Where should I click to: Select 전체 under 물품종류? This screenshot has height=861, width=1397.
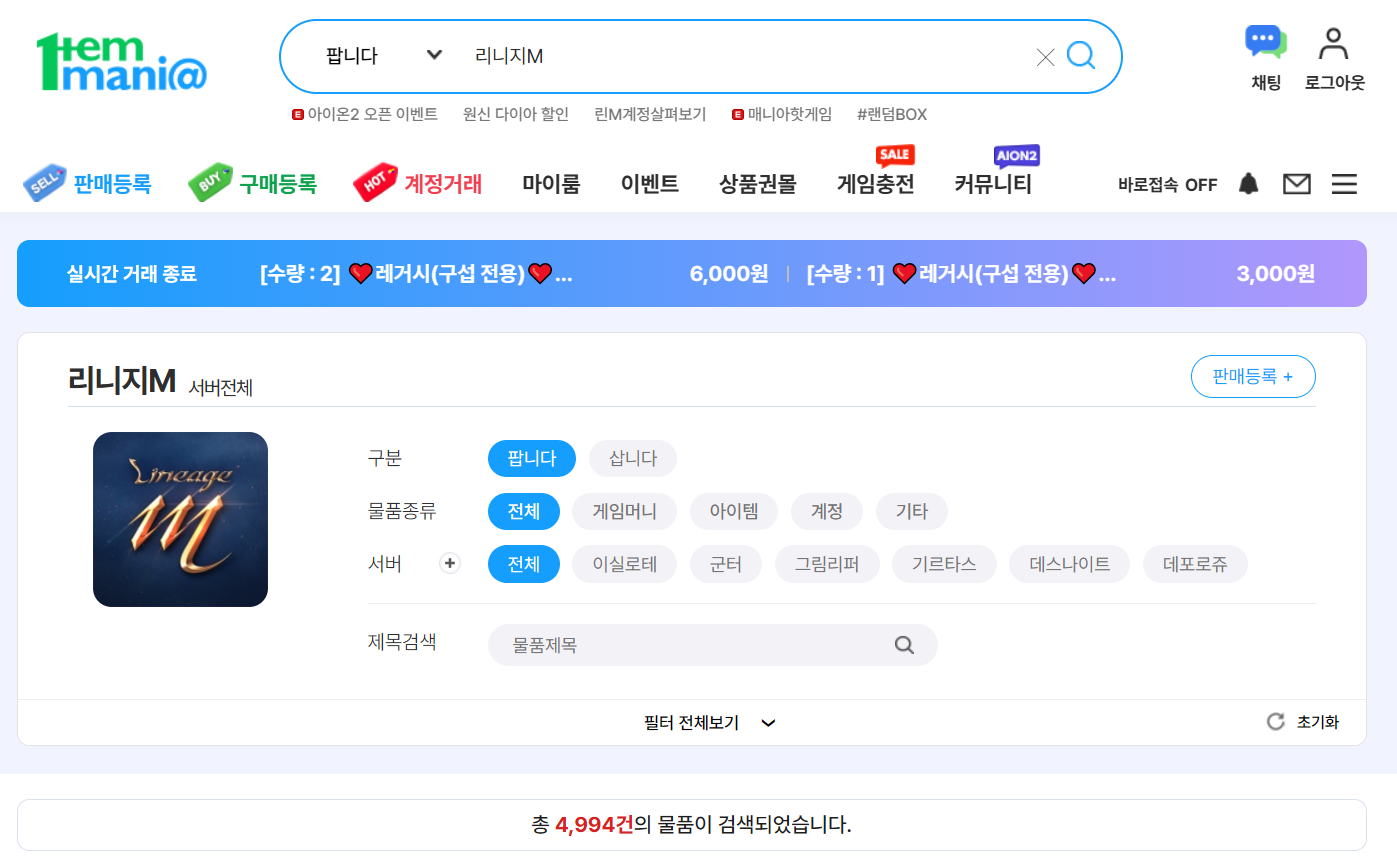[x=524, y=512]
